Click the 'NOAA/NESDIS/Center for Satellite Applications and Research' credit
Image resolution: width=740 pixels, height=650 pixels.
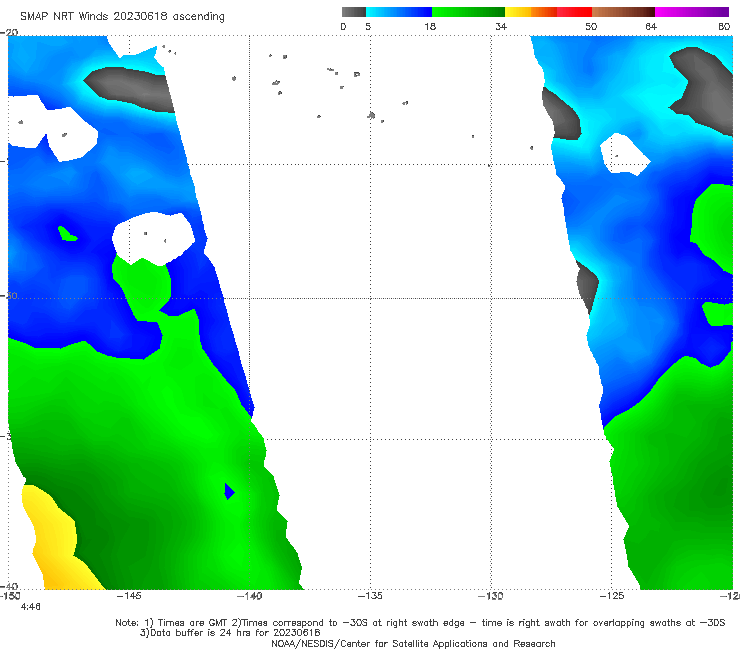[x=413, y=643]
